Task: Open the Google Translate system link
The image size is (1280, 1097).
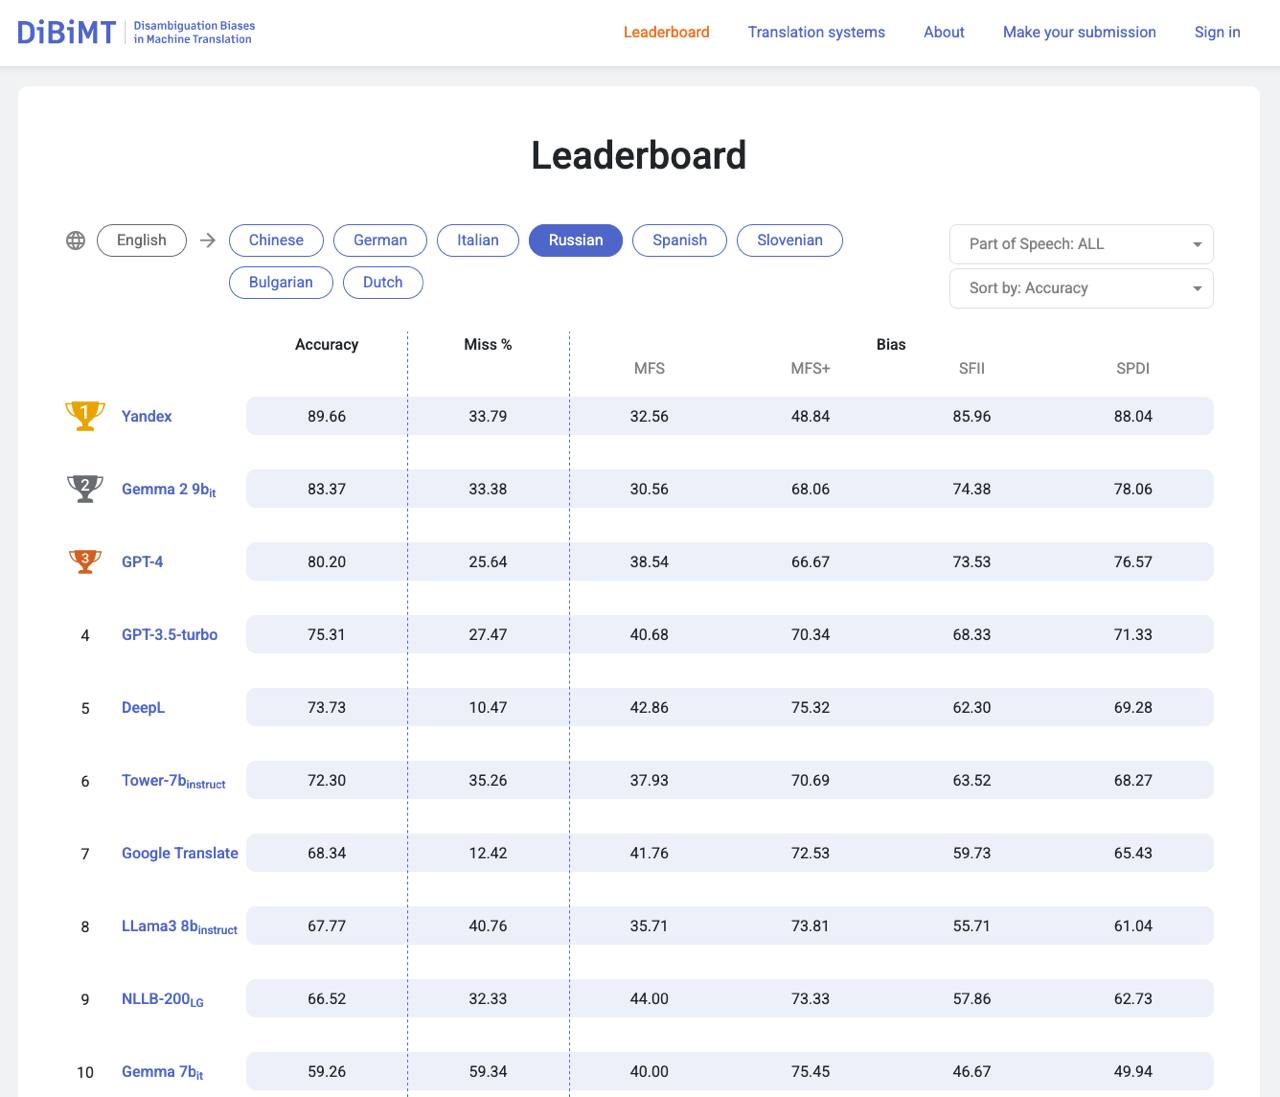Action: (180, 853)
